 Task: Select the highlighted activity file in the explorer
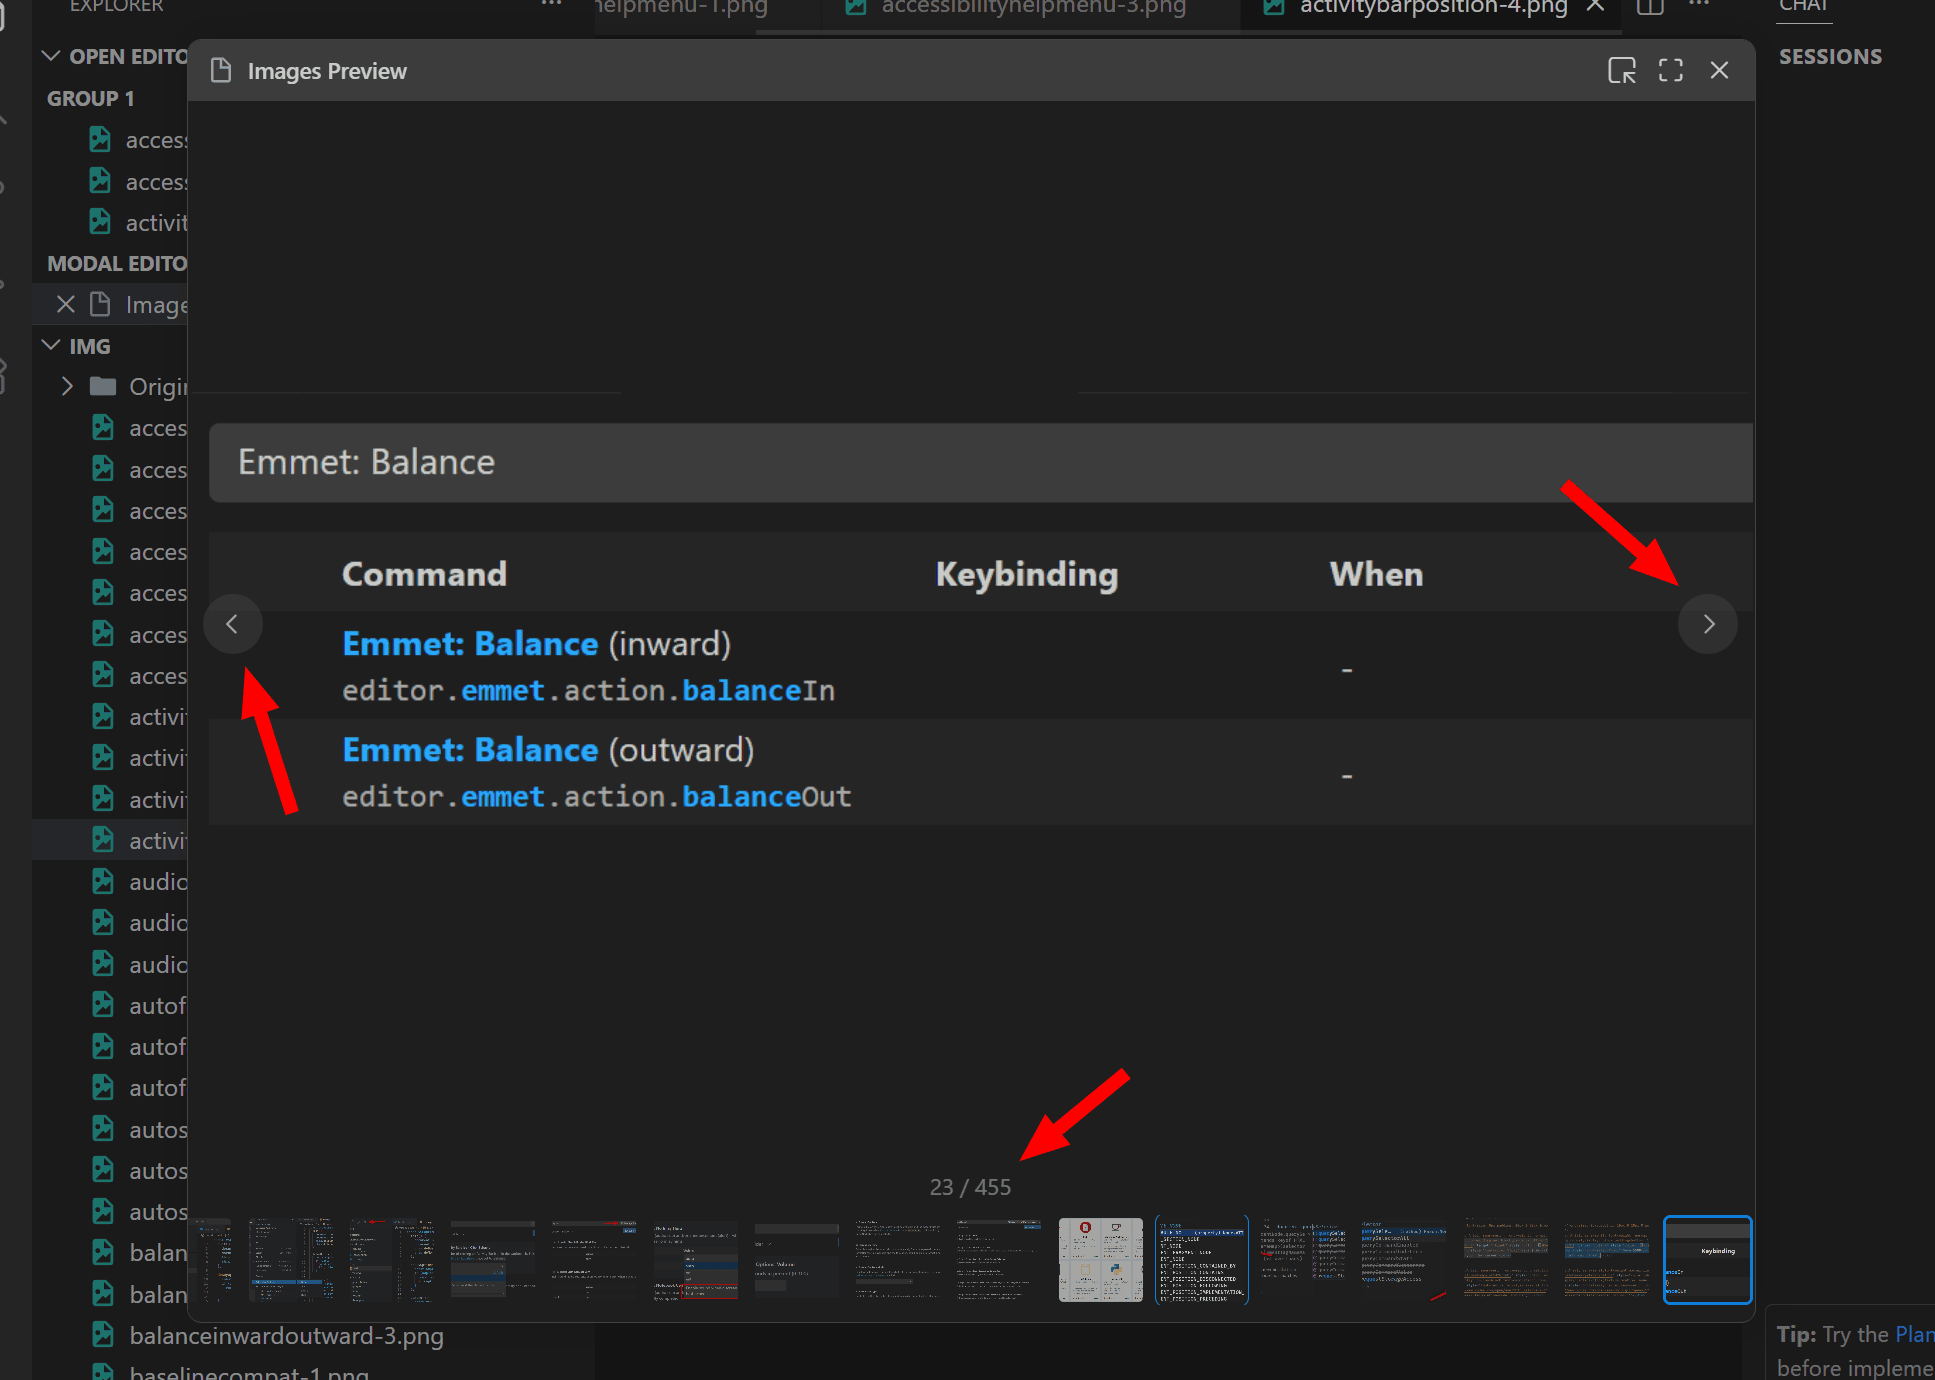click(x=155, y=840)
